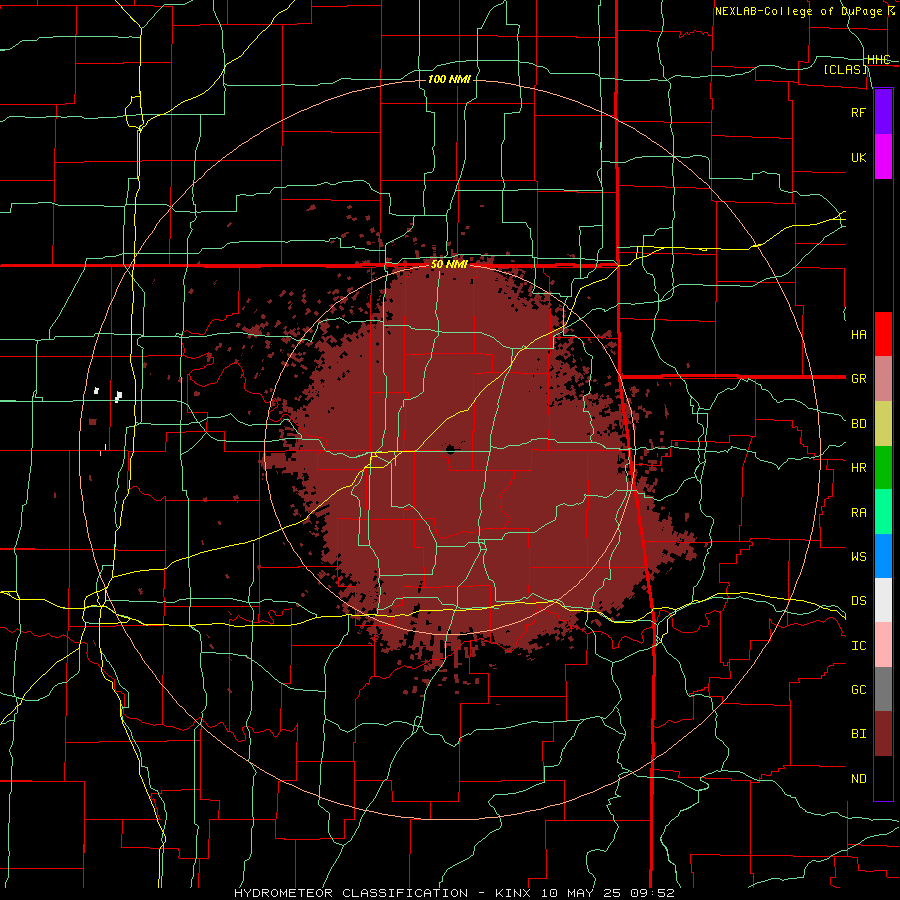Click the NEXLAB-College of DuPage credit text

pos(798,11)
